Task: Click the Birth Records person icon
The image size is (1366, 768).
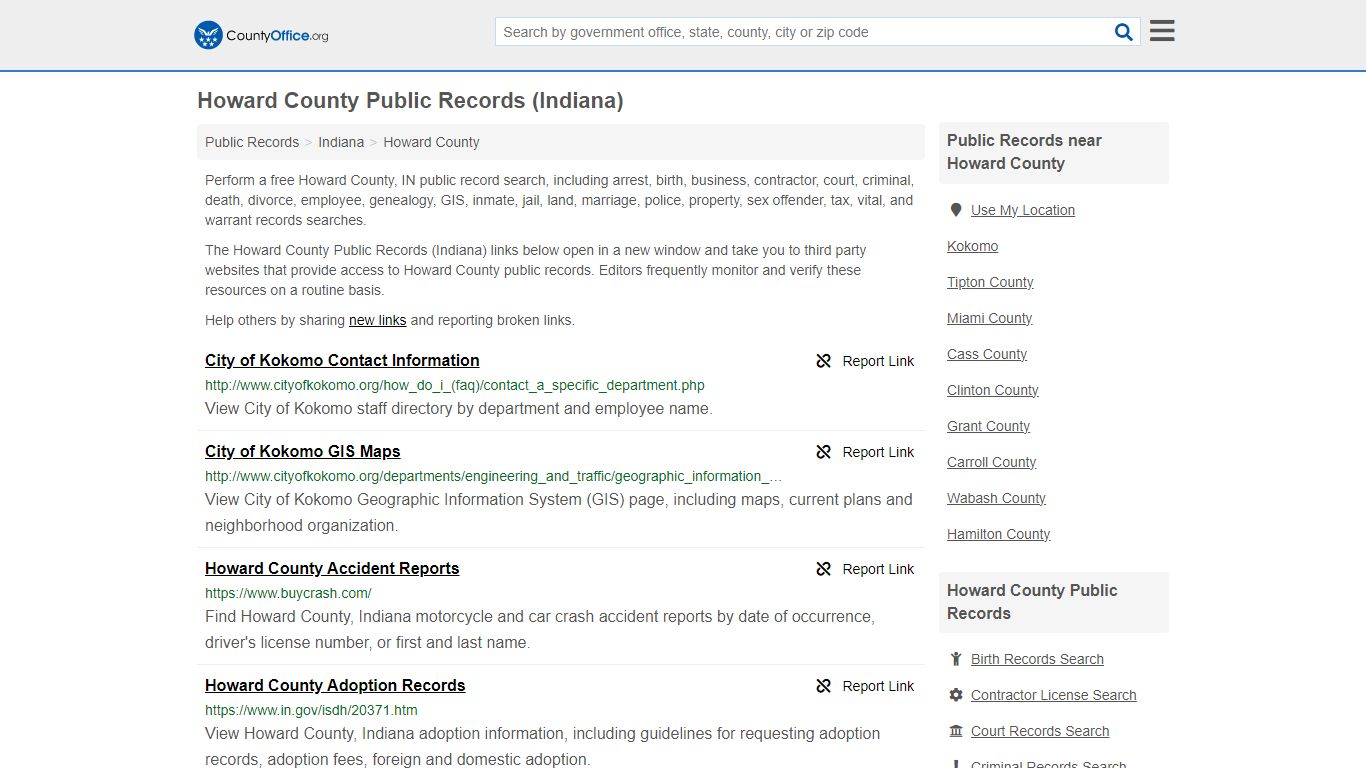Action: tap(956, 659)
